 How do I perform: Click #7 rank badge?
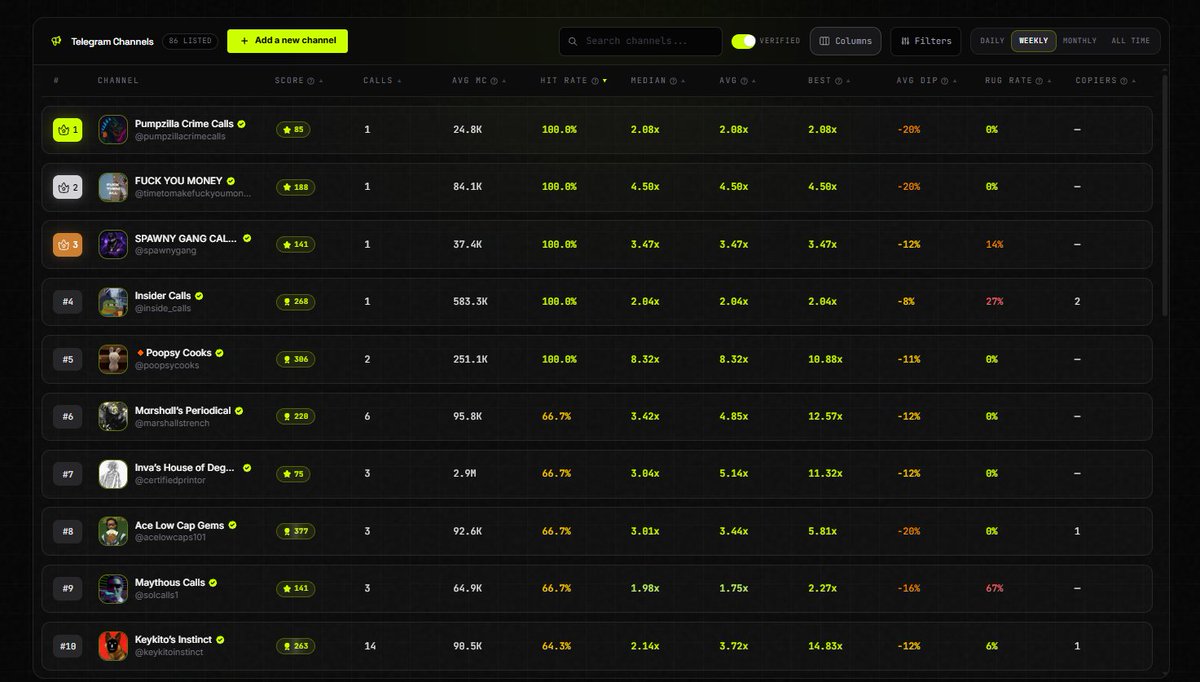tap(68, 474)
